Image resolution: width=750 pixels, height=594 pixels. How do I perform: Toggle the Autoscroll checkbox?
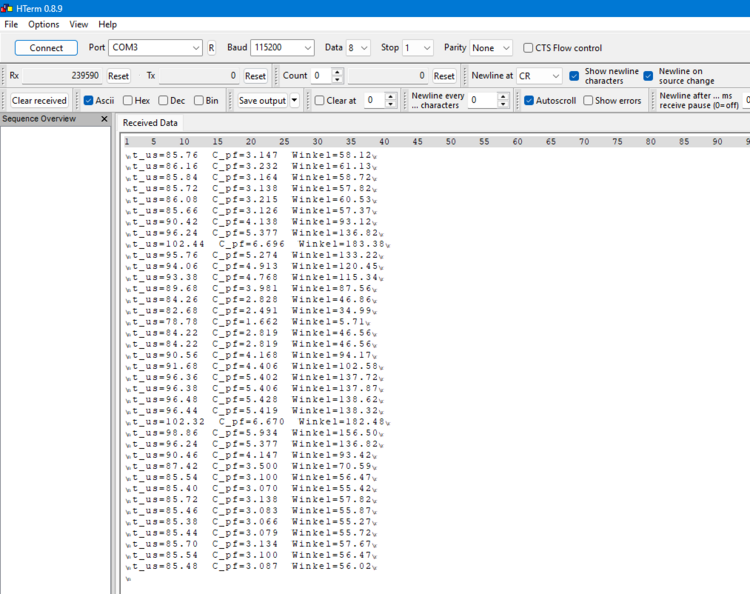point(529,101)
